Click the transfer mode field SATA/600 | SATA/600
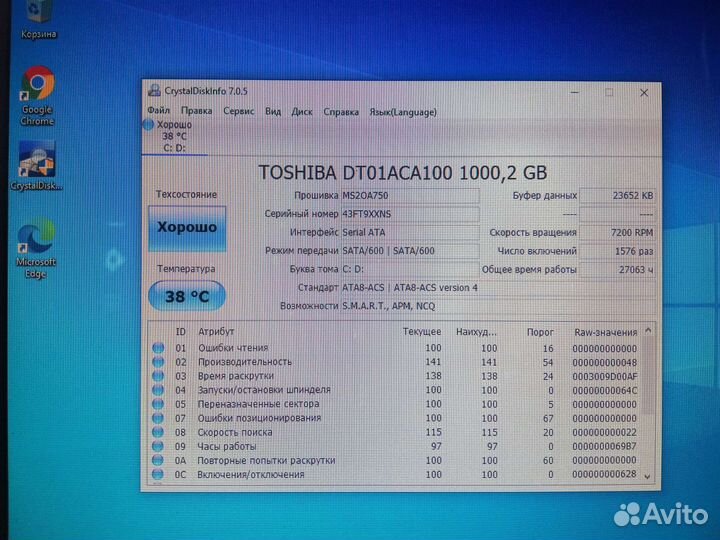The image size is (720, 540). [410, 251]
